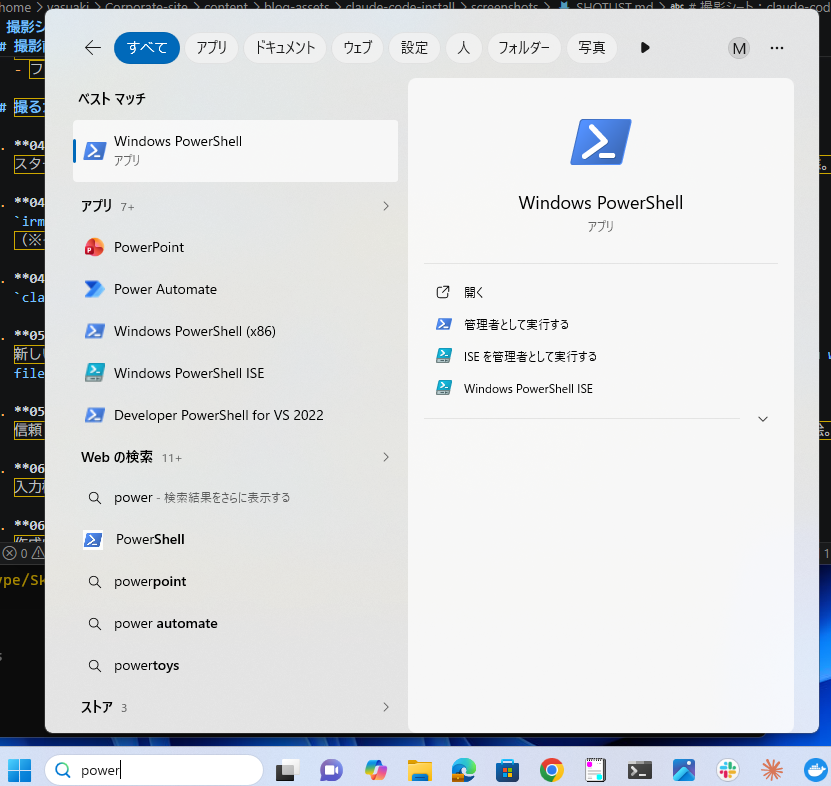Select the powertoys web search suggestion
The width and height of the screenshot is (831, 786).
tap(235, 665)
